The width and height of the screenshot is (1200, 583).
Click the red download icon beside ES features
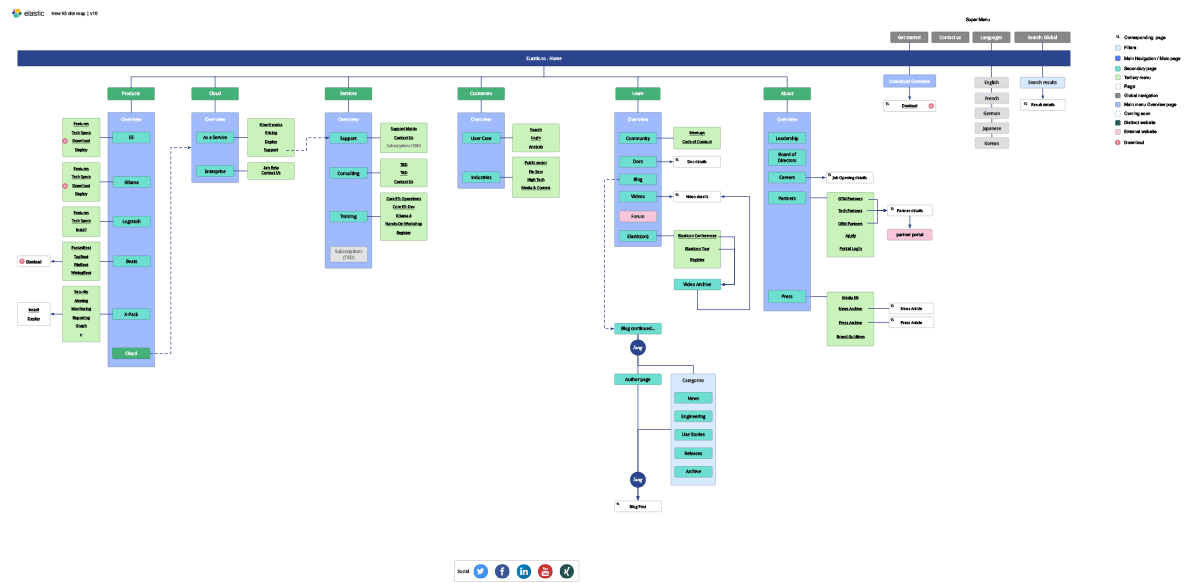pos(66,141)
